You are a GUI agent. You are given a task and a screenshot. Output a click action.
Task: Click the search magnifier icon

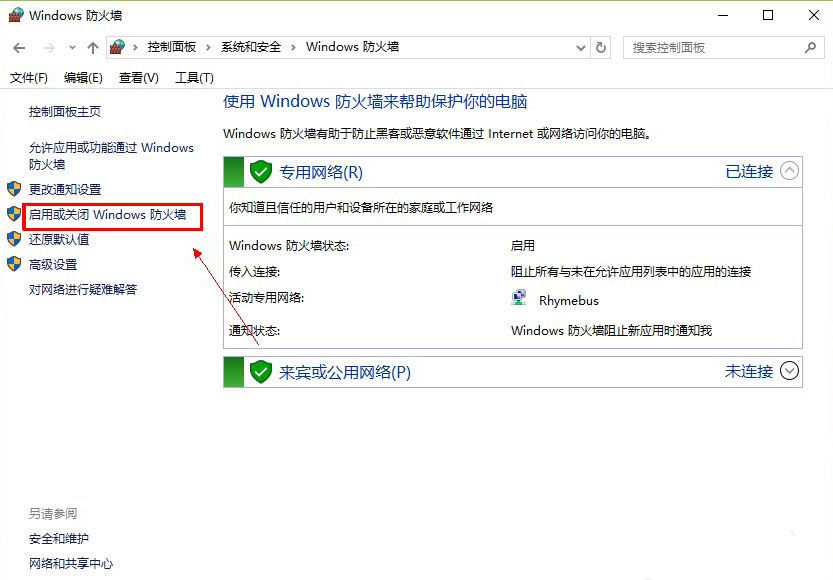point(810,48)
